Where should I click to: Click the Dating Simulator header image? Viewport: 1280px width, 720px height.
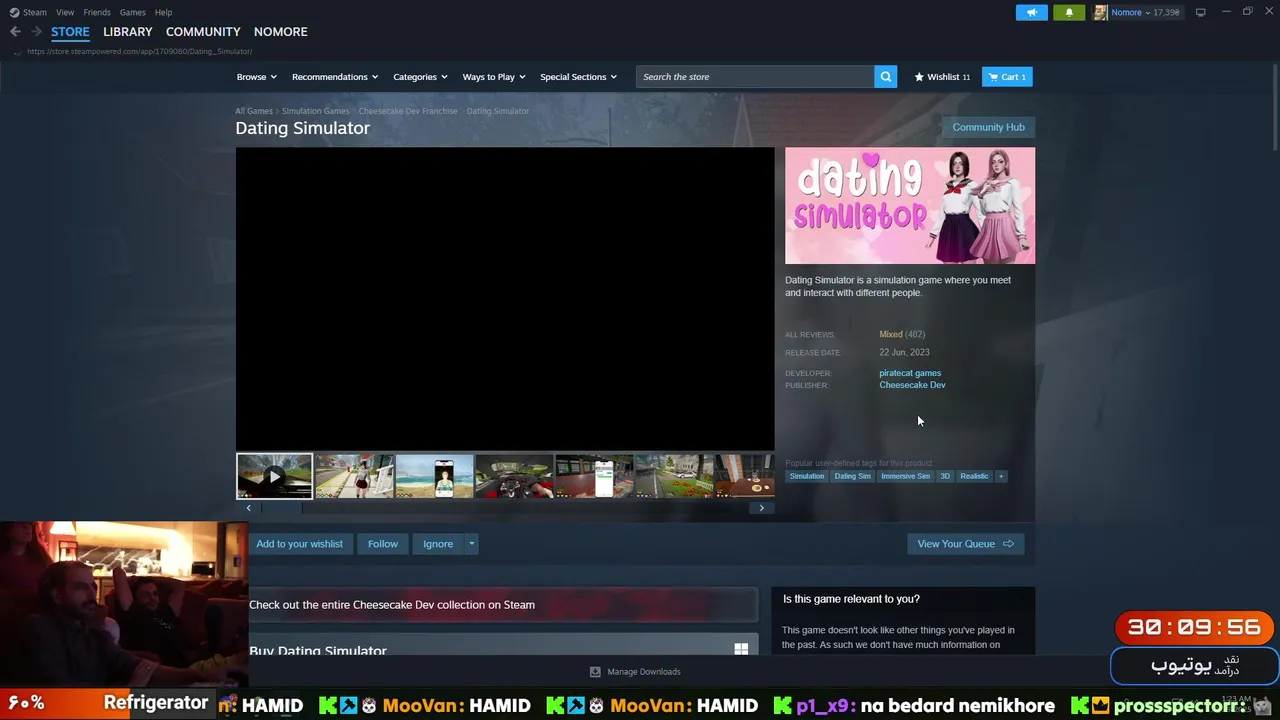[910, 206]
